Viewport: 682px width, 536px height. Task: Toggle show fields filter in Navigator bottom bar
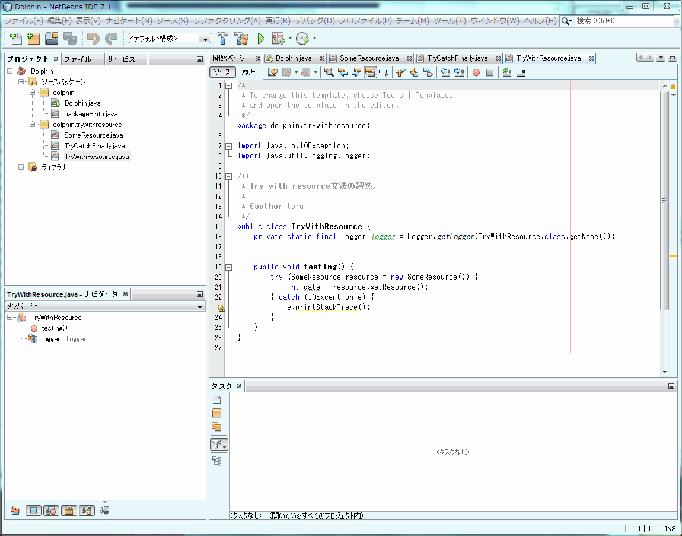pyautogui.click(x=33, y=510)
